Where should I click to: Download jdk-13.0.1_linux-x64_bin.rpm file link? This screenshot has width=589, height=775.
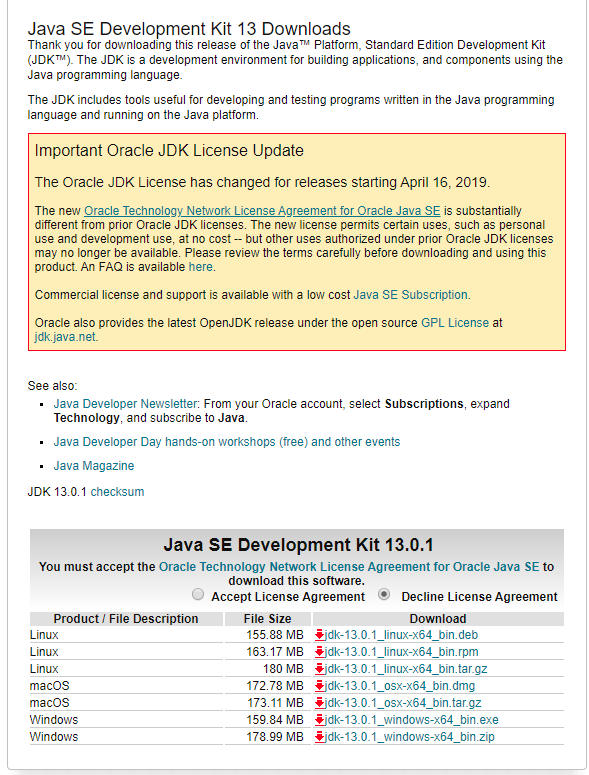pyautogui.click(x=402, y=652)
